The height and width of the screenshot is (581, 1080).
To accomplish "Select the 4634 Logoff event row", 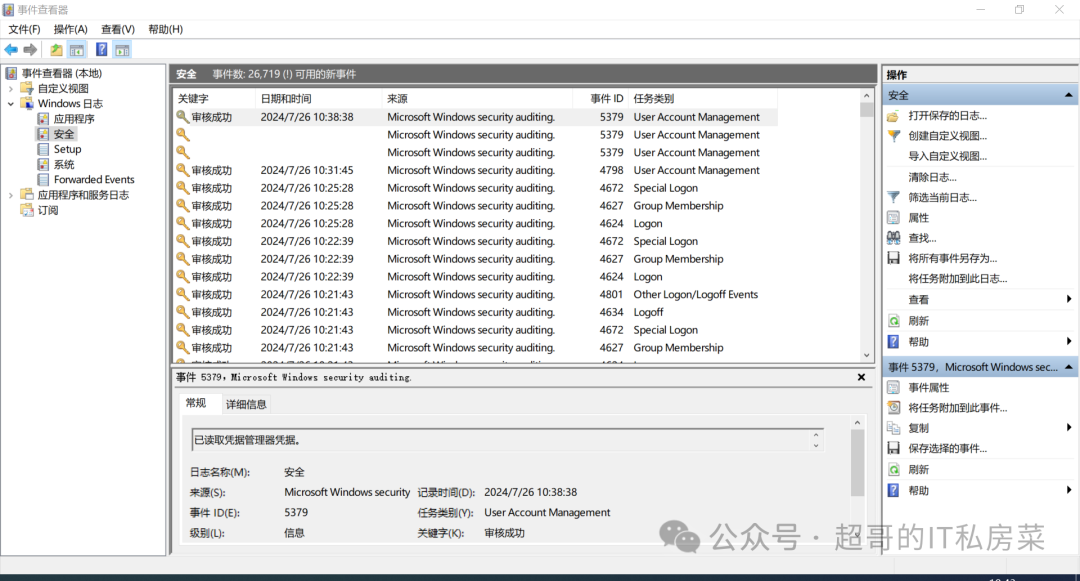I will click(x=475, y=313).
